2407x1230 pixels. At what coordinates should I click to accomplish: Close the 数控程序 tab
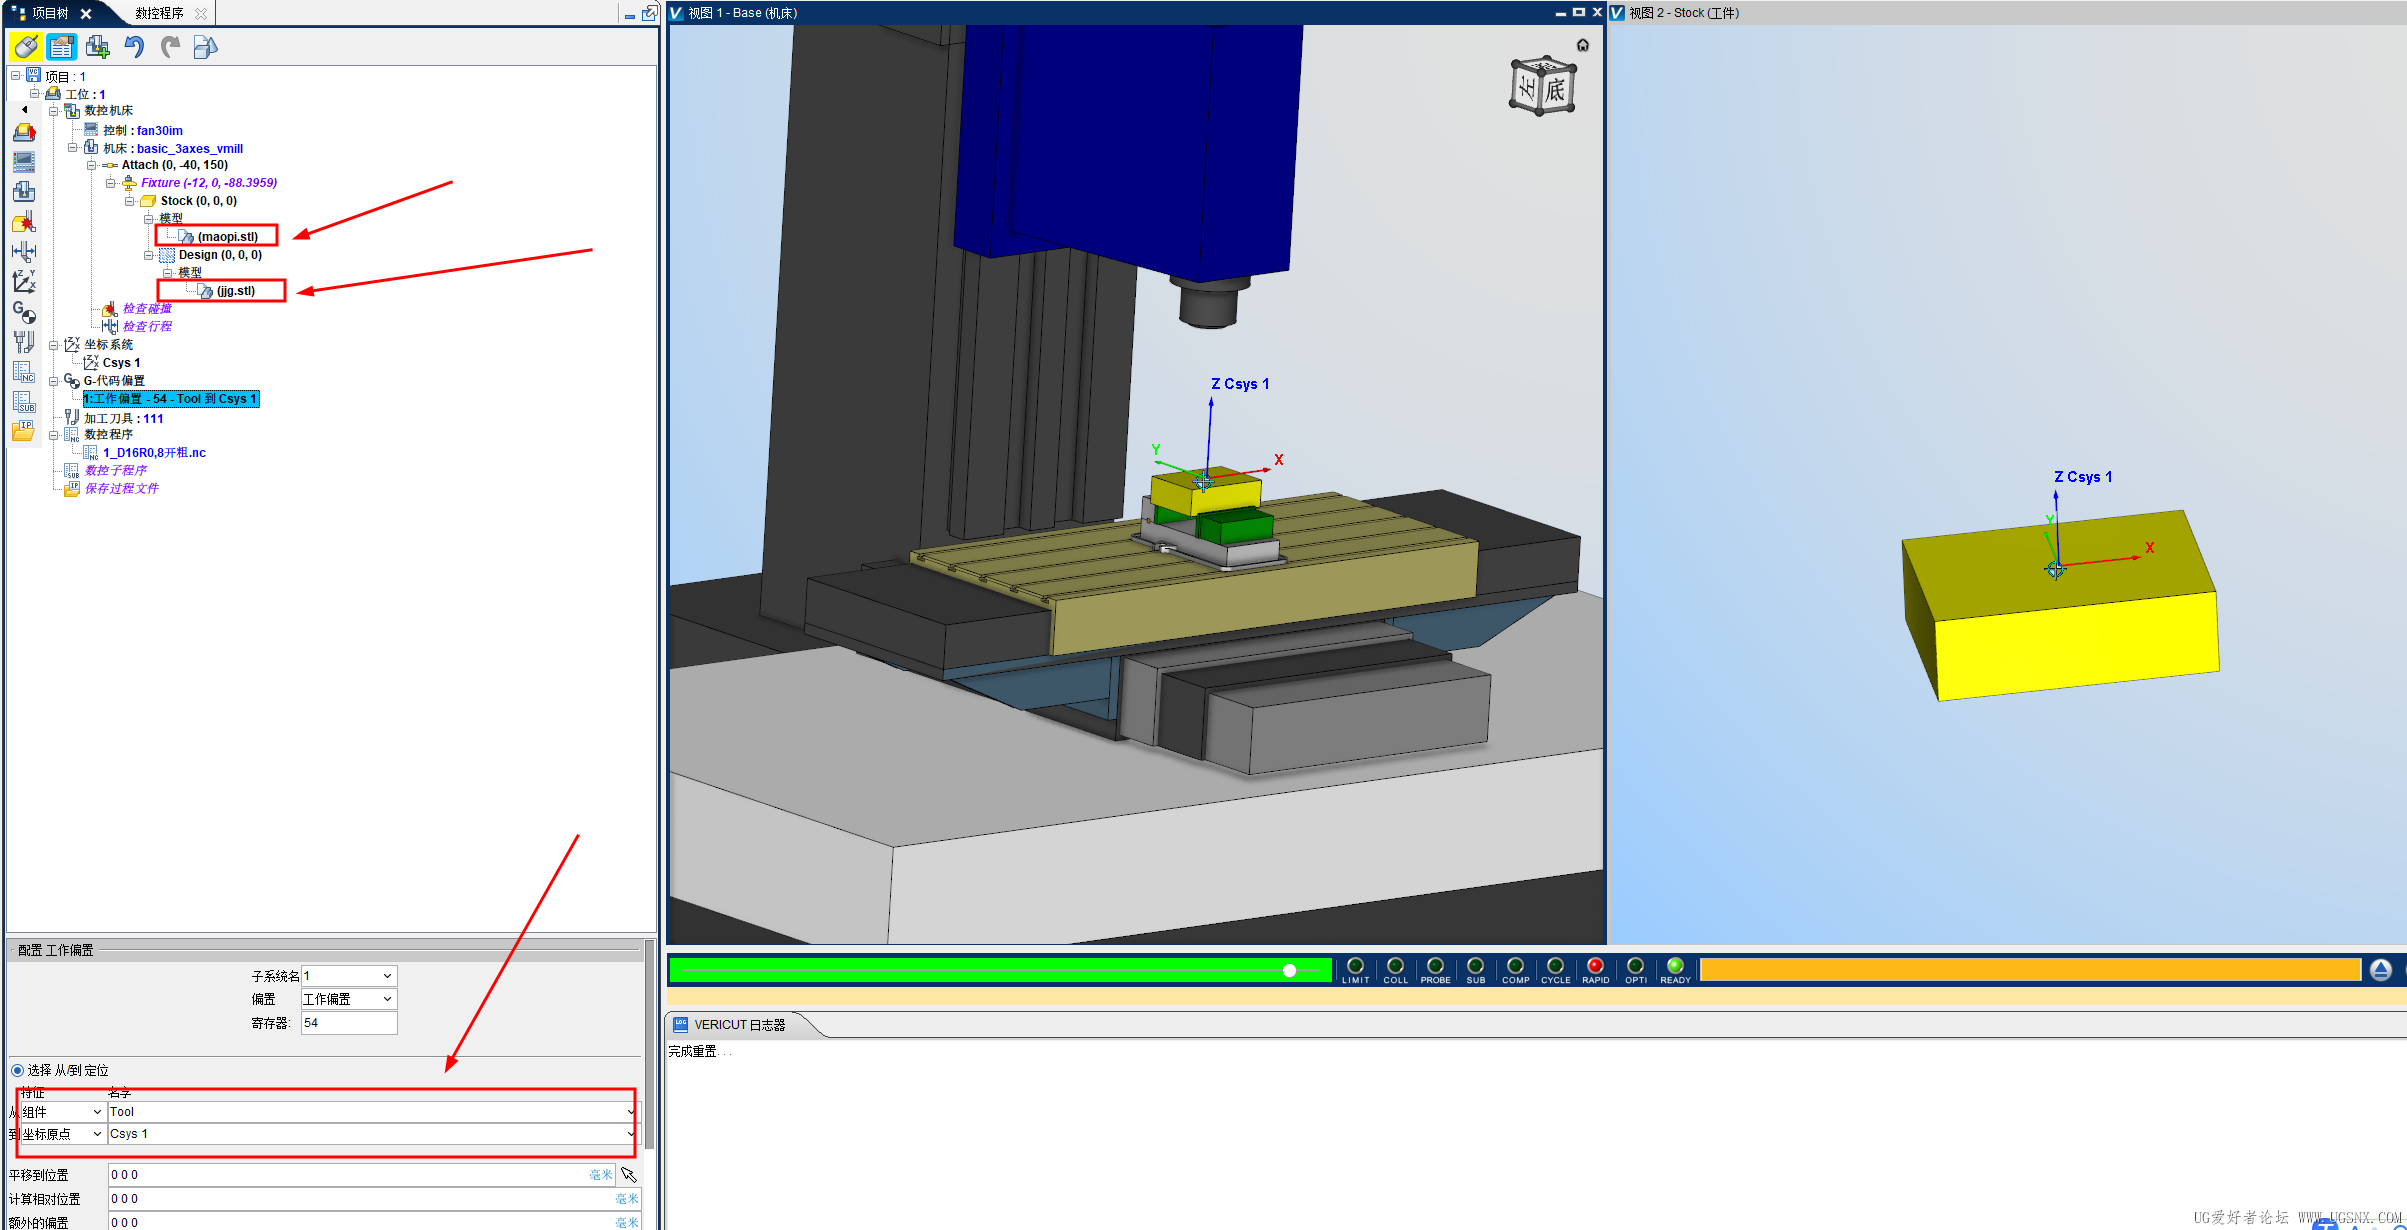[x=201, y=14]
